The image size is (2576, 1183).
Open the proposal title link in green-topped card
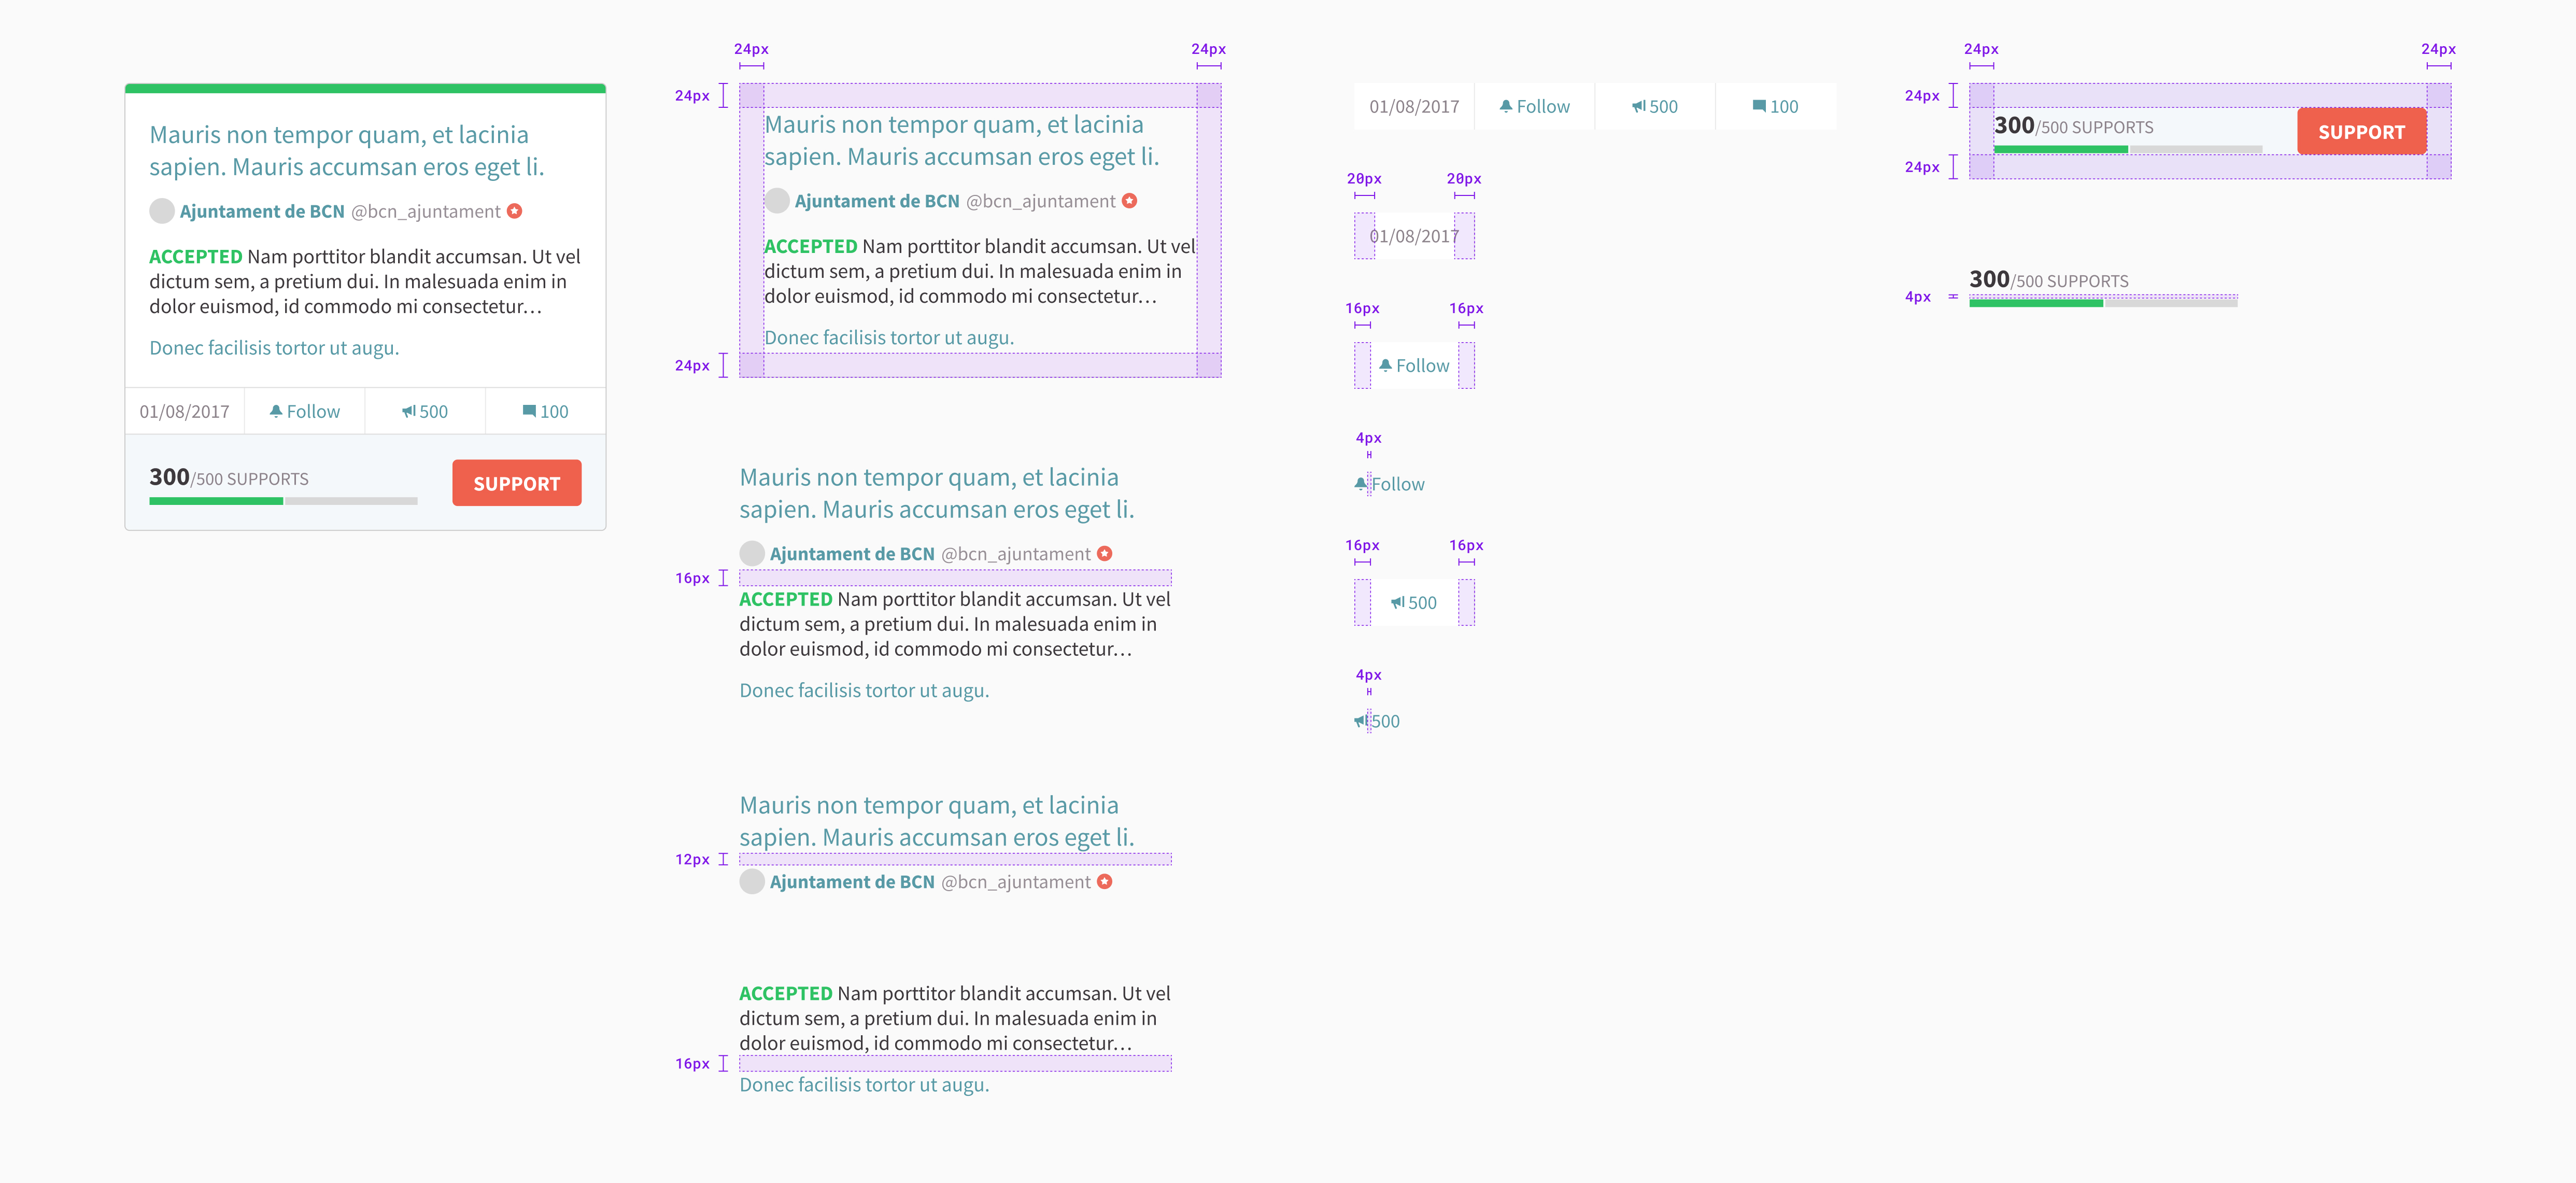click(347, 151)
